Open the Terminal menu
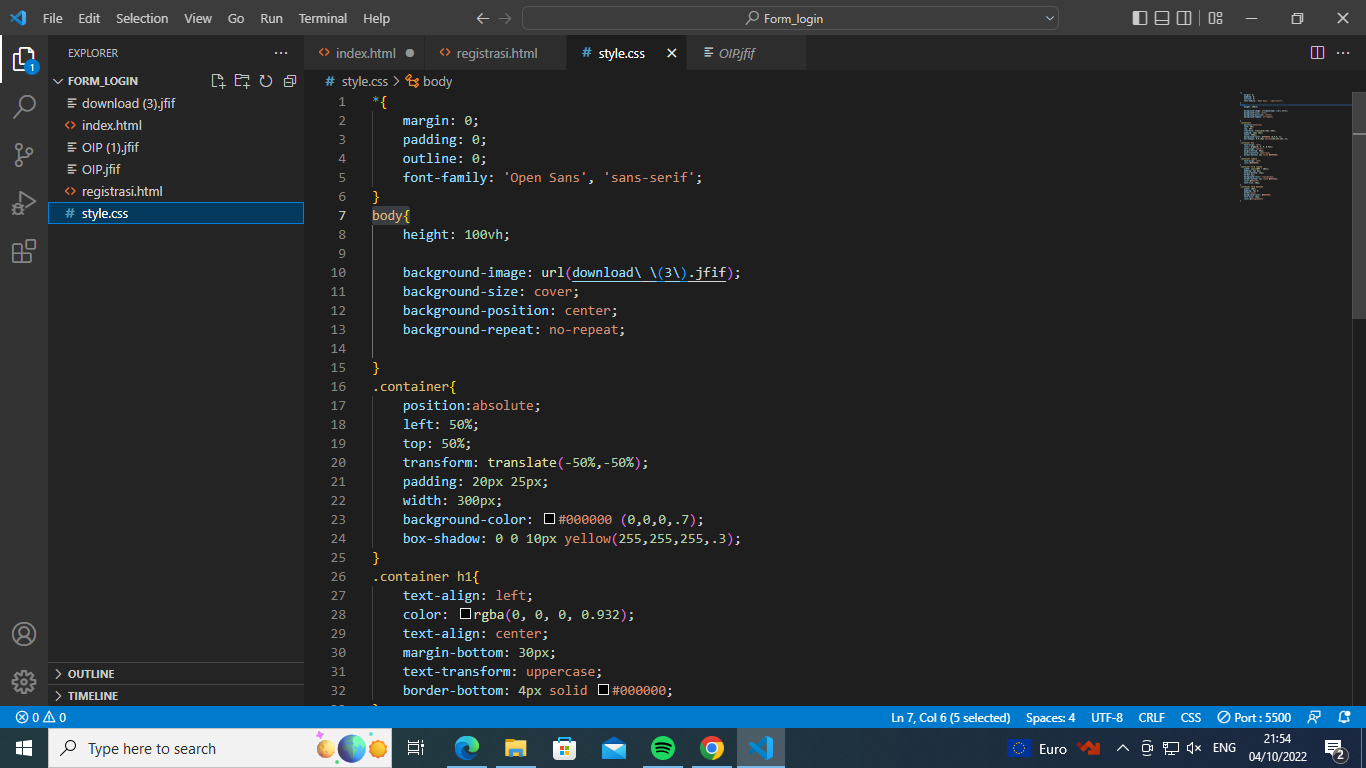 pyautogui.click(x=323, y=18)
